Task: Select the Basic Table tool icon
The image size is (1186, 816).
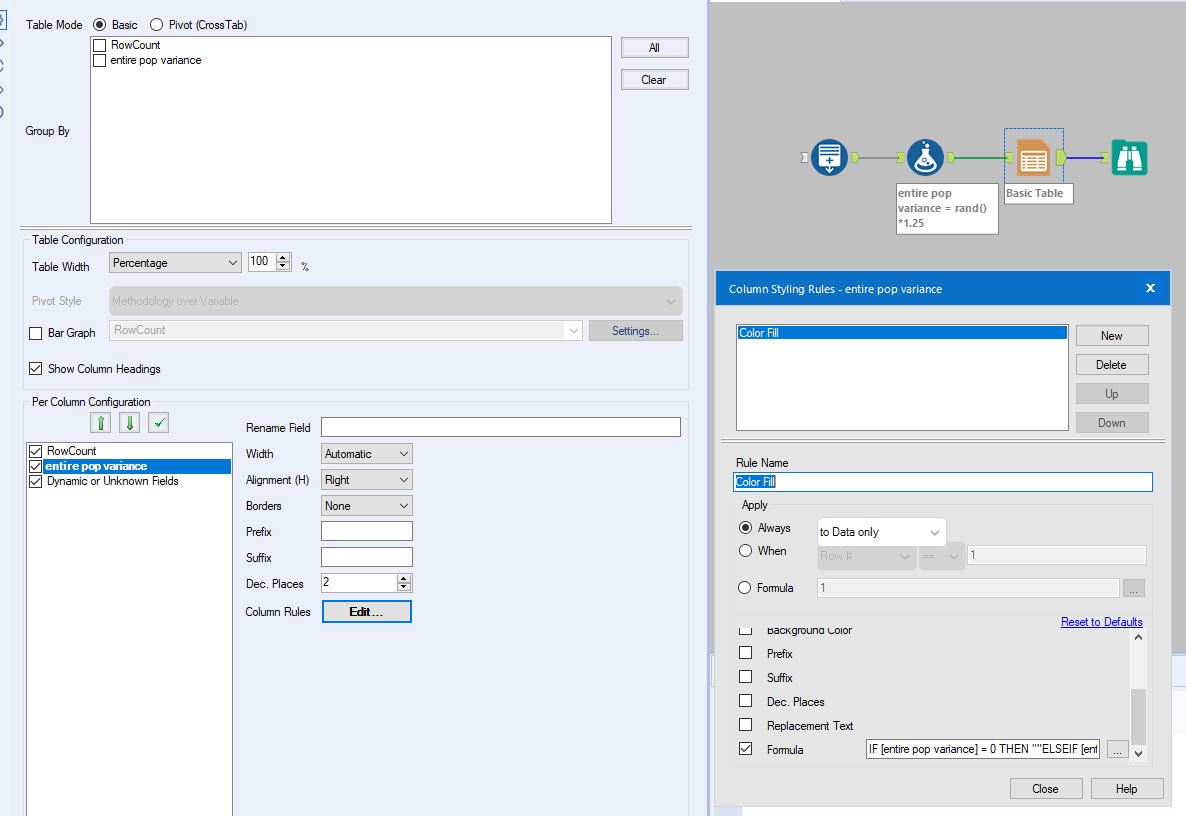Action: point(1035,157)
